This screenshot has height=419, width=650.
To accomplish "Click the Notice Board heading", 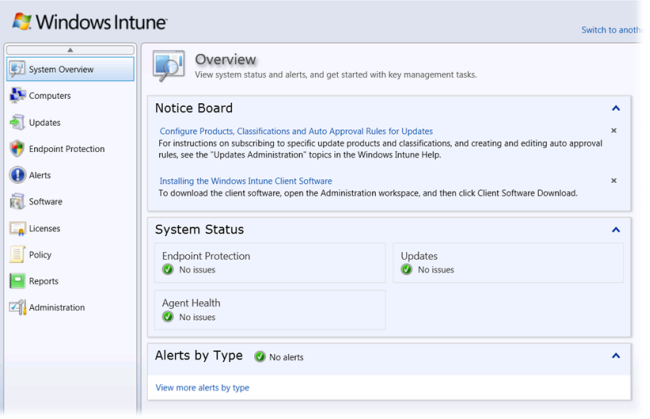I will pos(194,108).
